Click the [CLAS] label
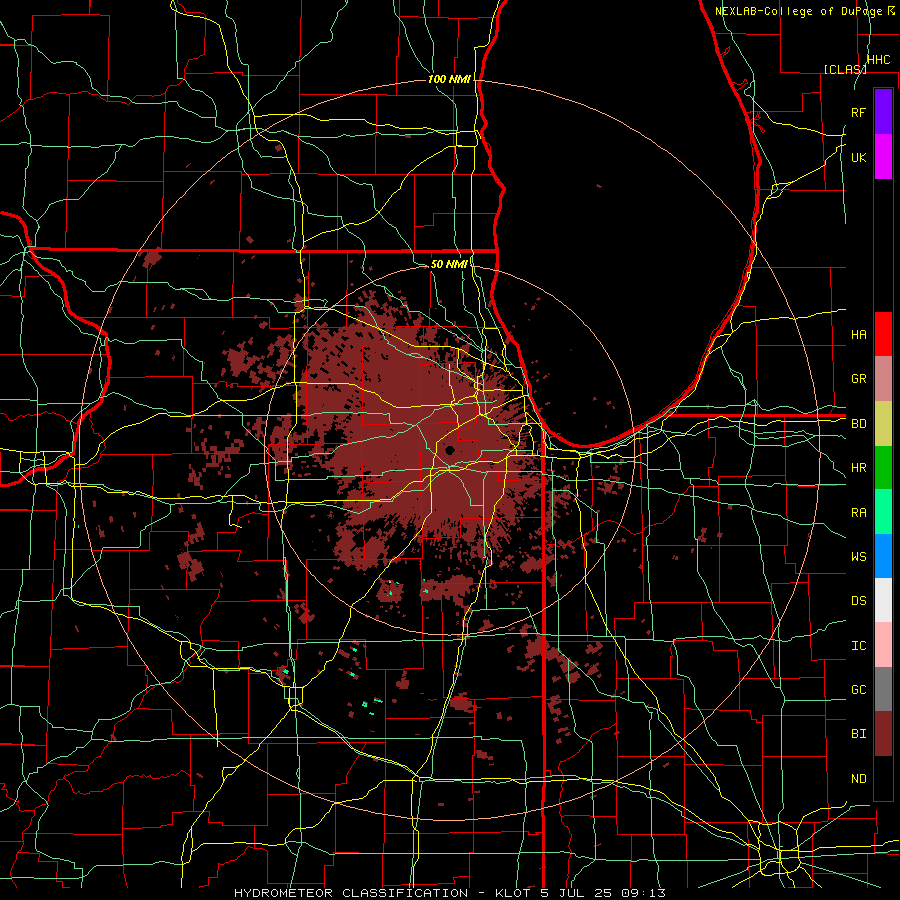Image resolution: width=900 pixels, height=900 pixels. (845, 69)
